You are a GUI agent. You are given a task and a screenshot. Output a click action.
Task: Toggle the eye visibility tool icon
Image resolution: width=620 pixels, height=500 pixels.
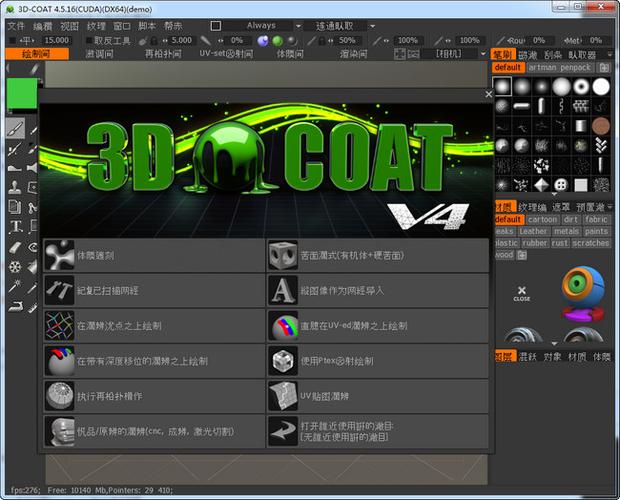[x=33, y=247]
